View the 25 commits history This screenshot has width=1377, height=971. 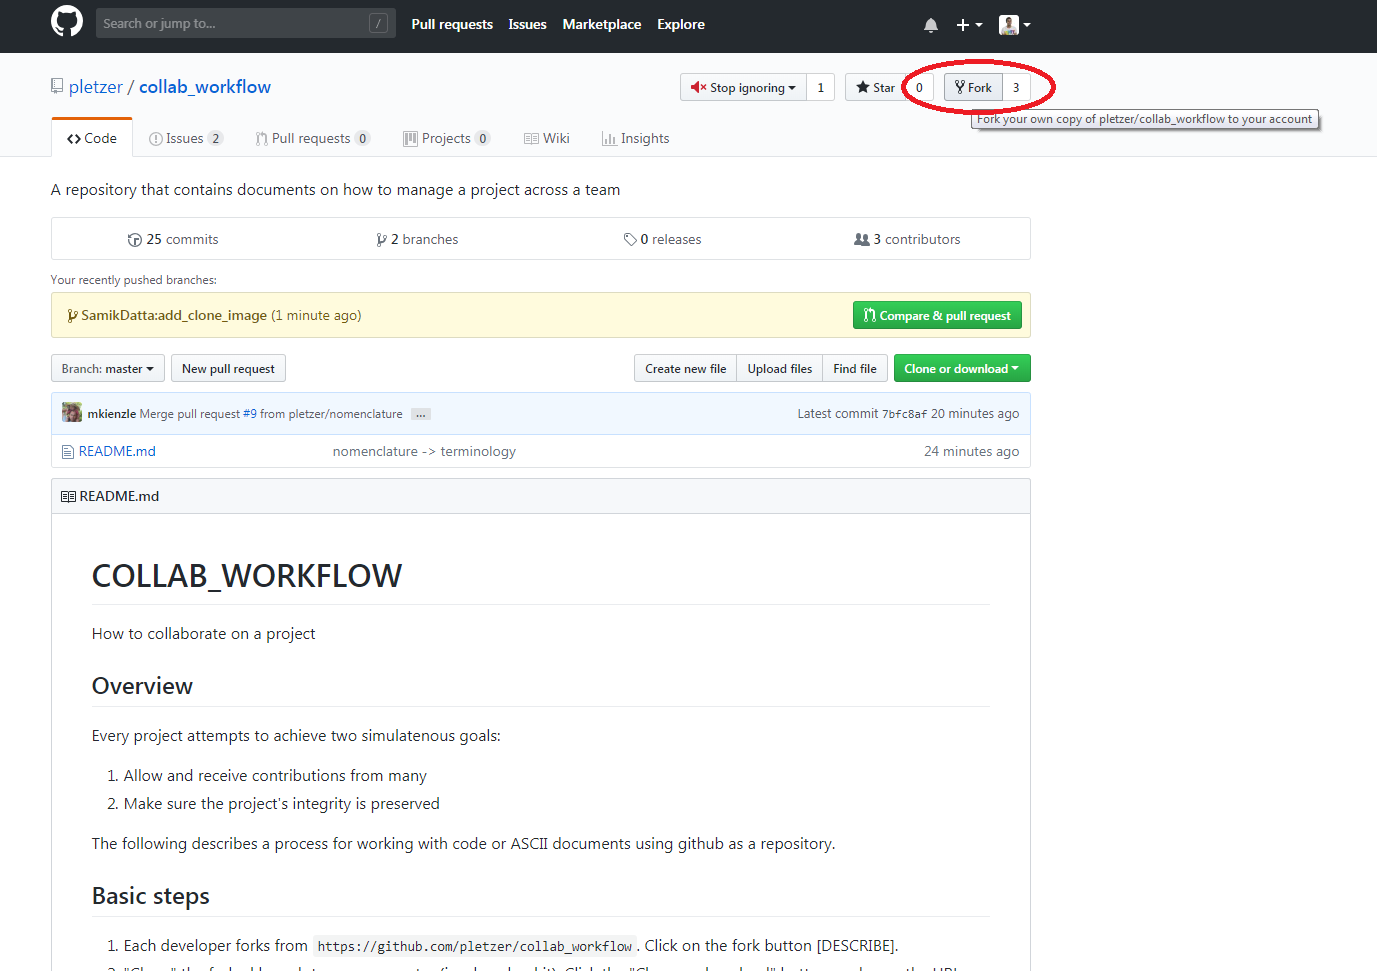tap(173, 239)
